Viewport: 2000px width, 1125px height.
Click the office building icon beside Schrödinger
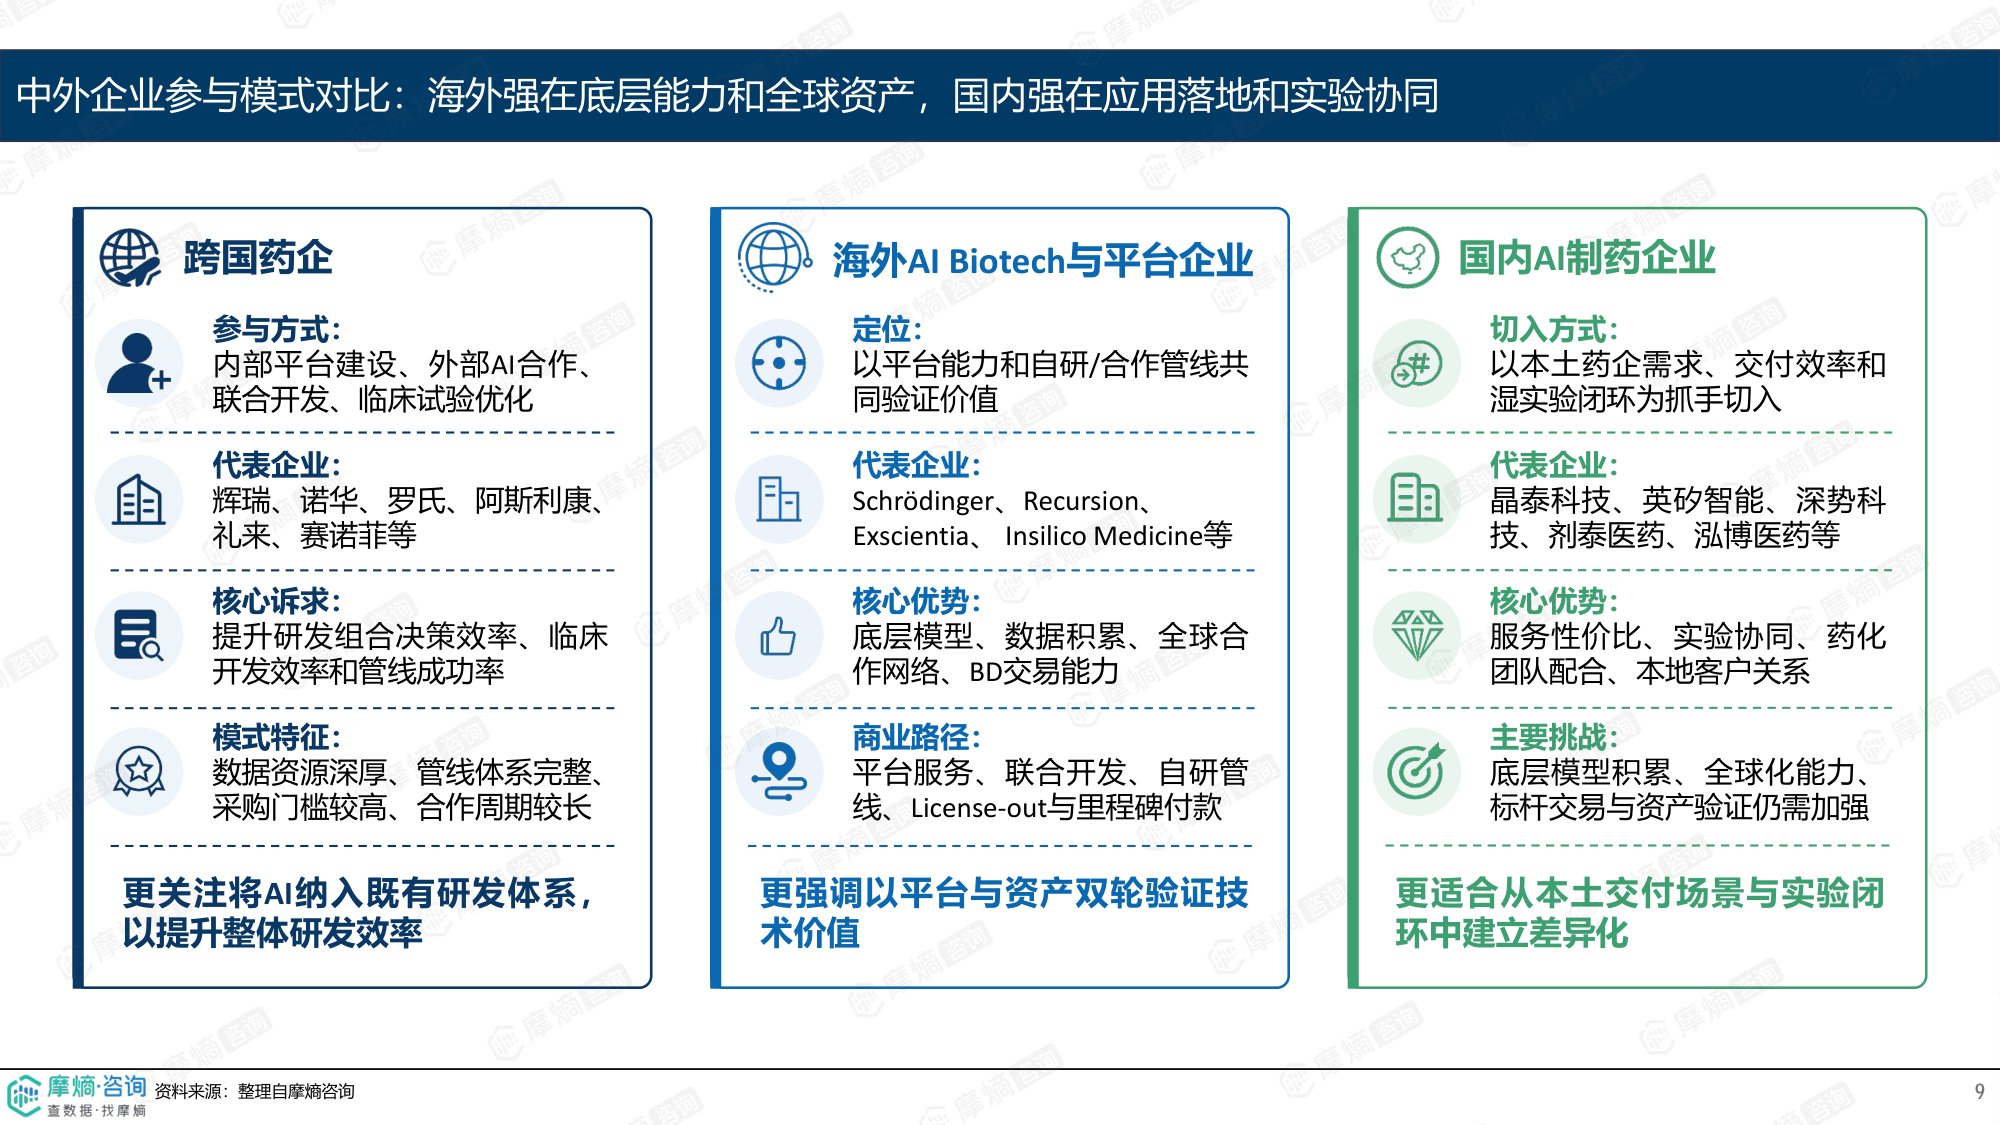pyautogui.click(x=779, y=499)
